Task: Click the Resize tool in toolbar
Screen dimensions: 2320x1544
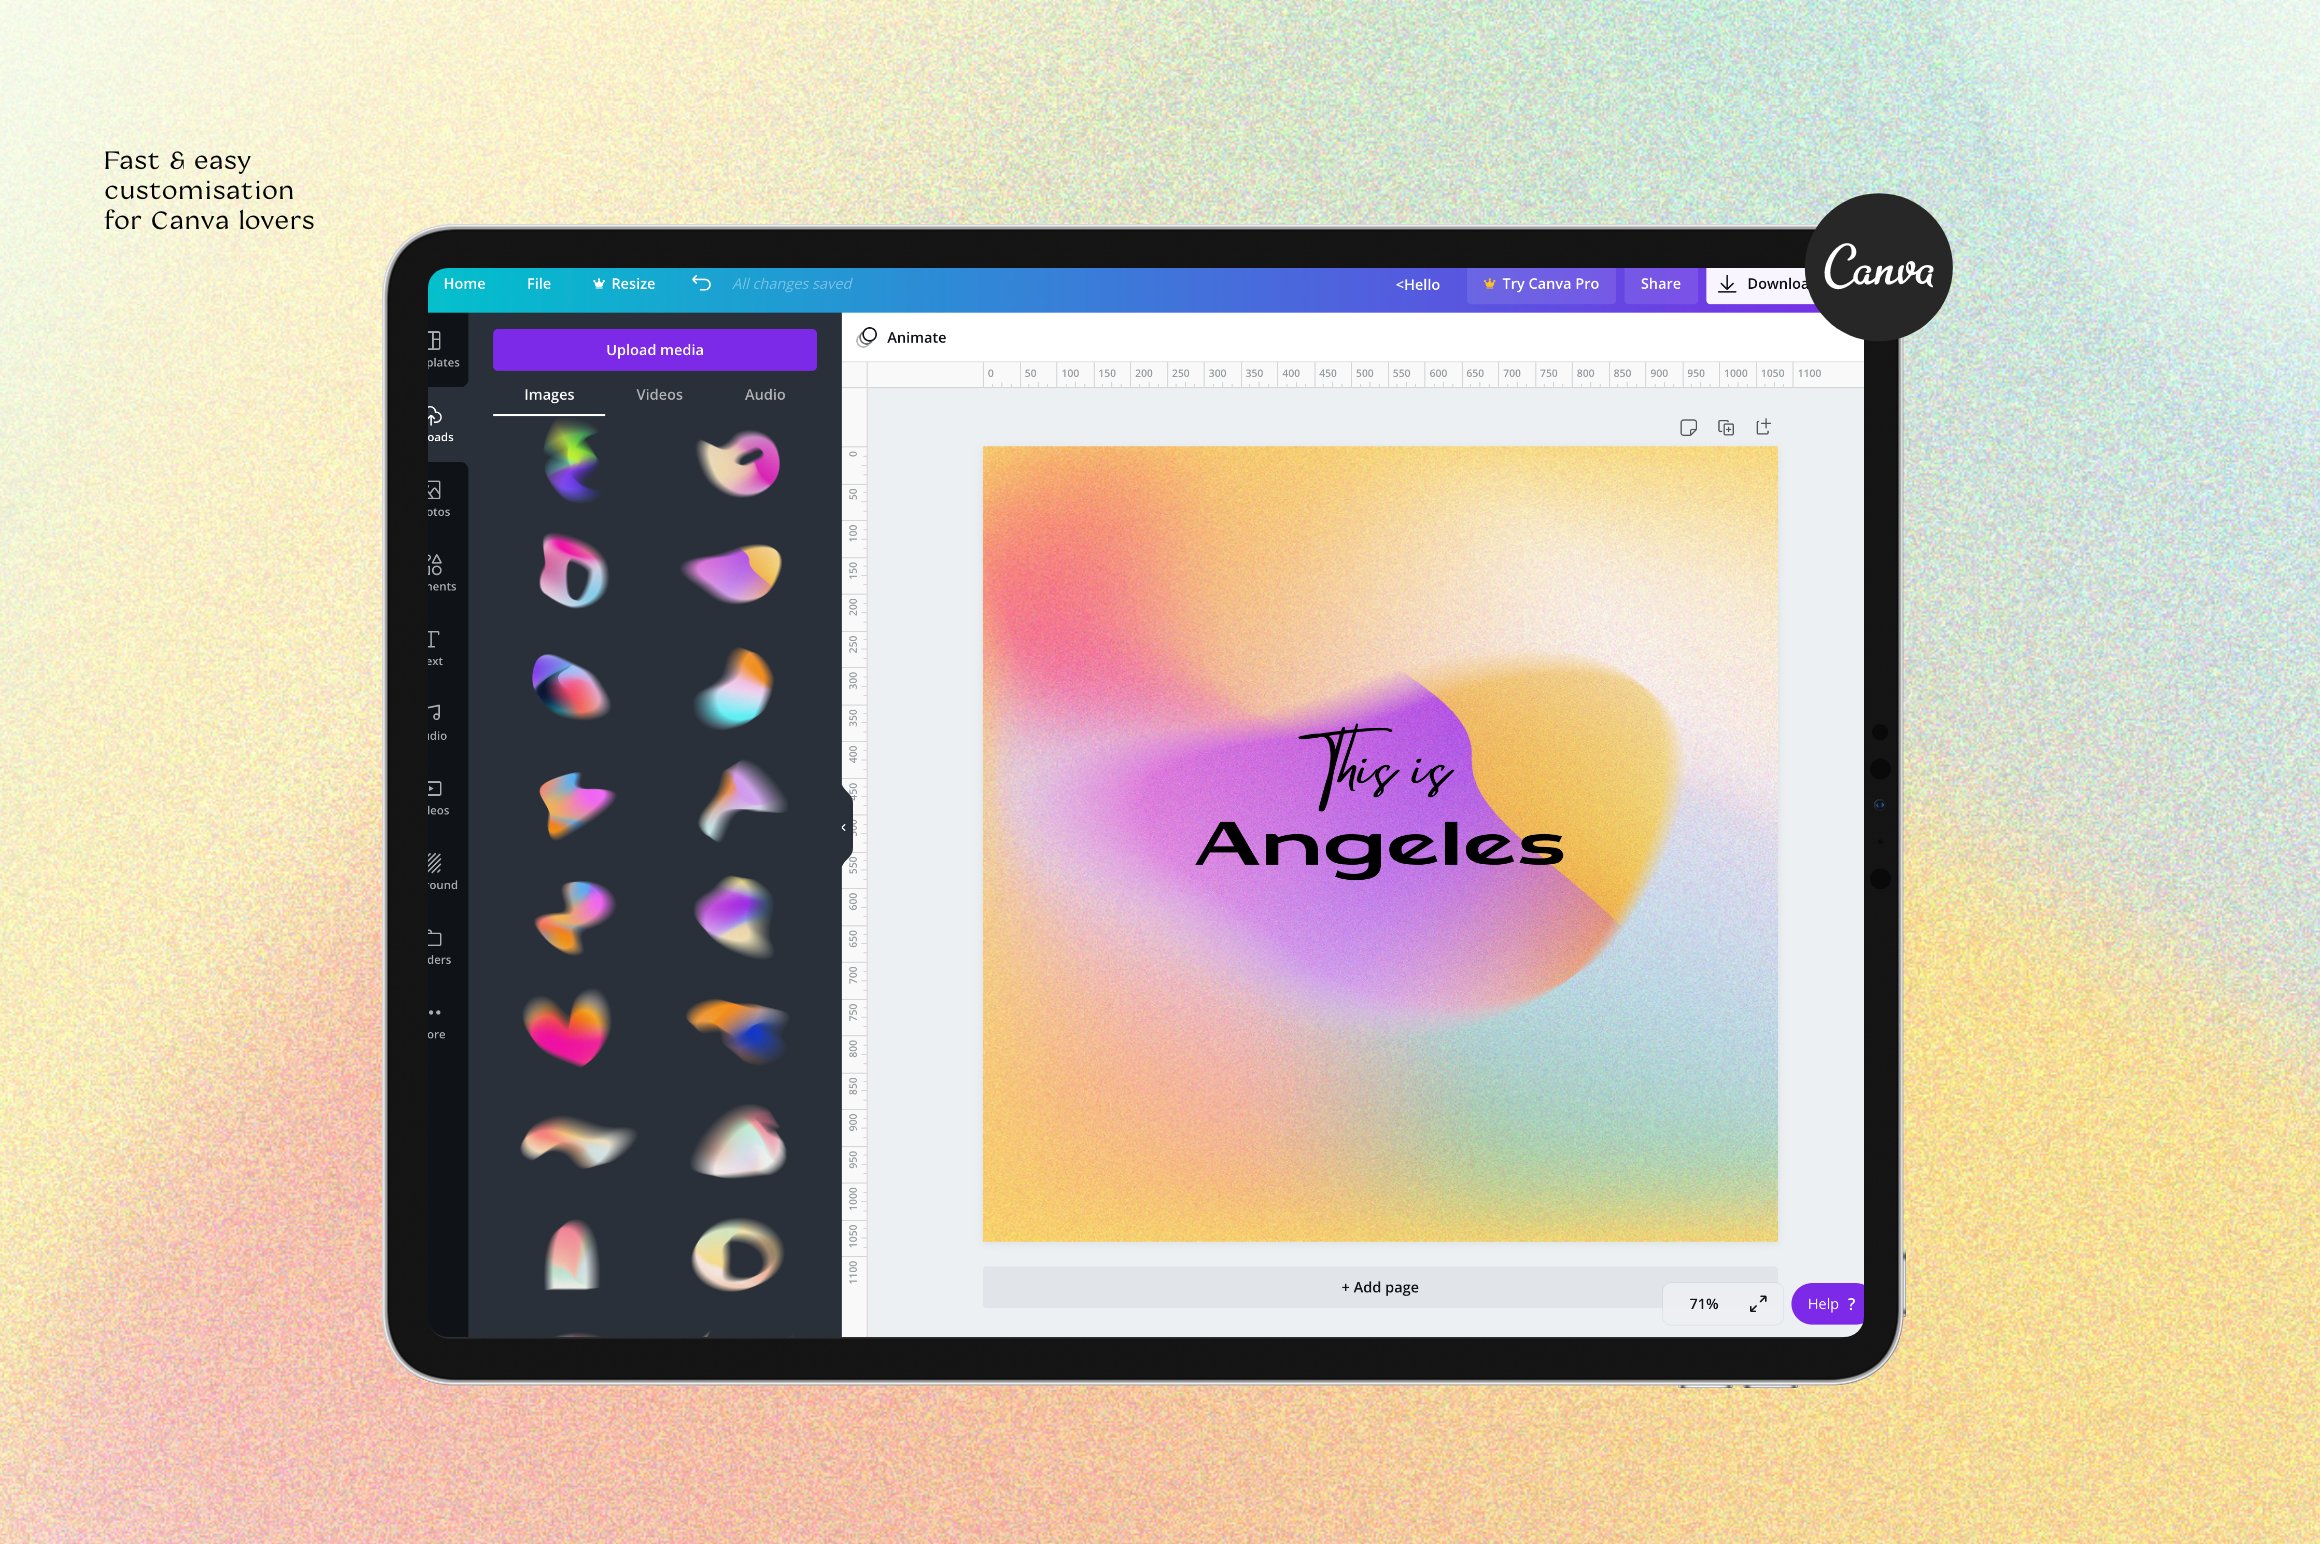Action: (x=625, y=284)
